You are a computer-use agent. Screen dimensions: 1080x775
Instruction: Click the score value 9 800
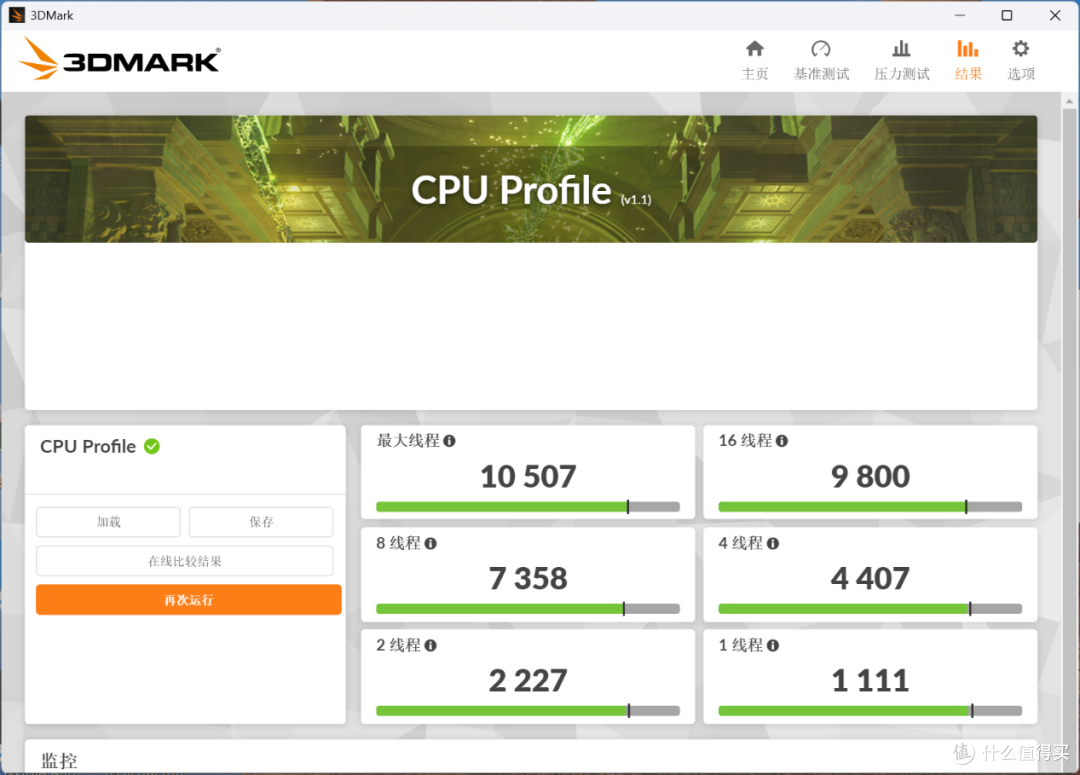[870, 477]
